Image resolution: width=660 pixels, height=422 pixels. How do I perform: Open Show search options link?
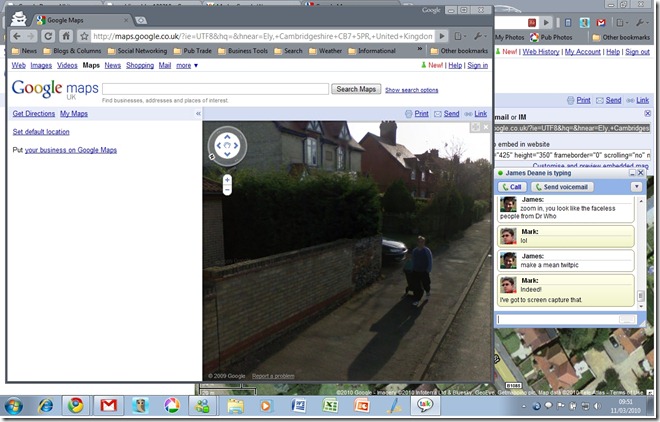pyautogui.click(x=412, y=90)
